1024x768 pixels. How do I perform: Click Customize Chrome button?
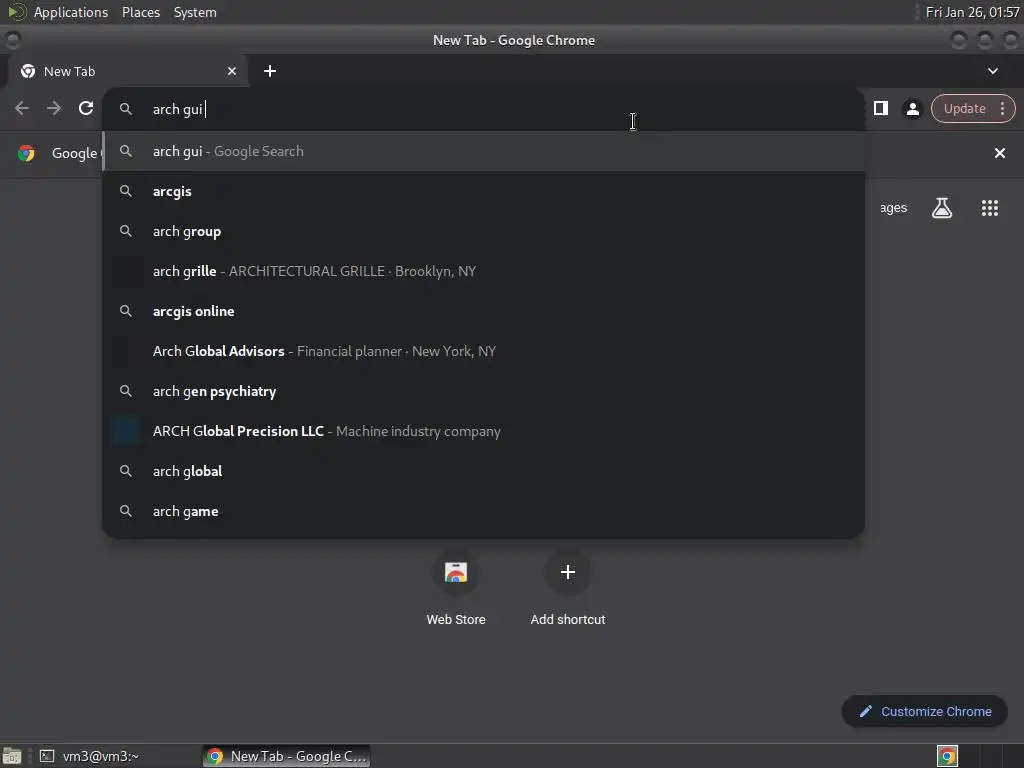click(x=925, y=711)
